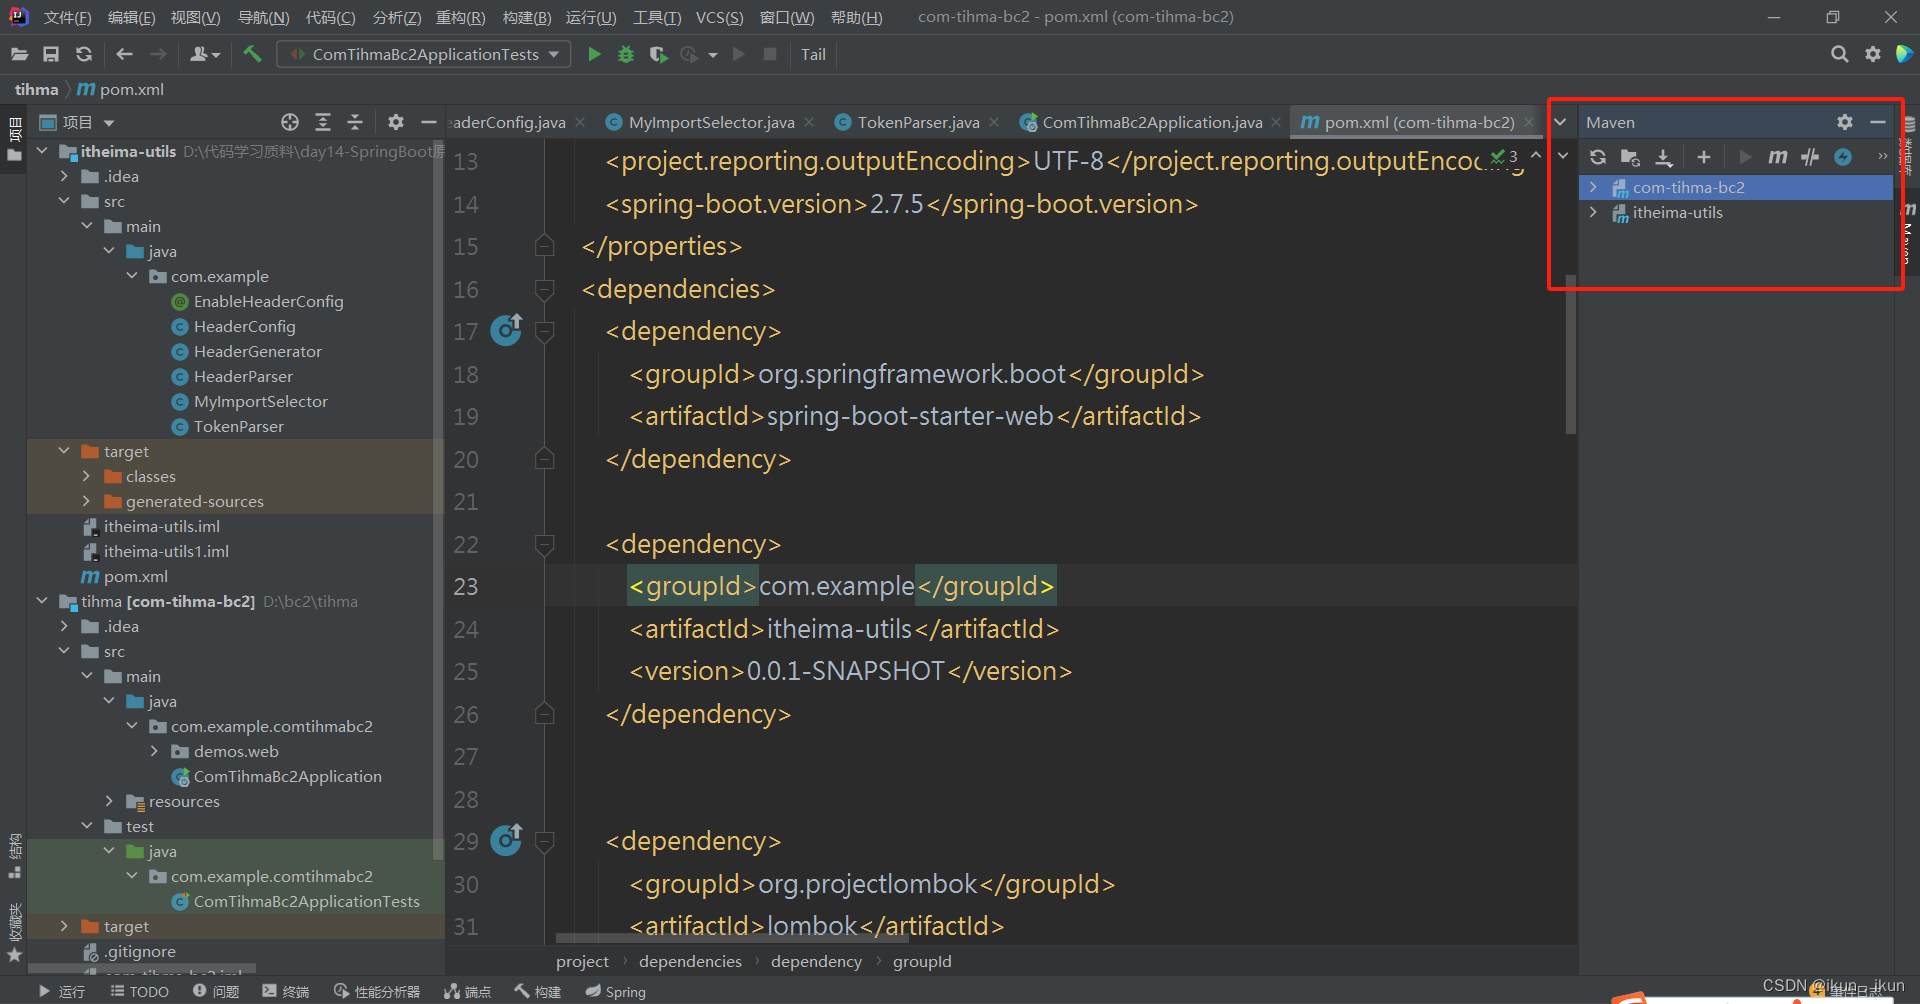Click the gutter icon on line 17
This screenshot has width=1920, height=1004.
coord(506,330)
